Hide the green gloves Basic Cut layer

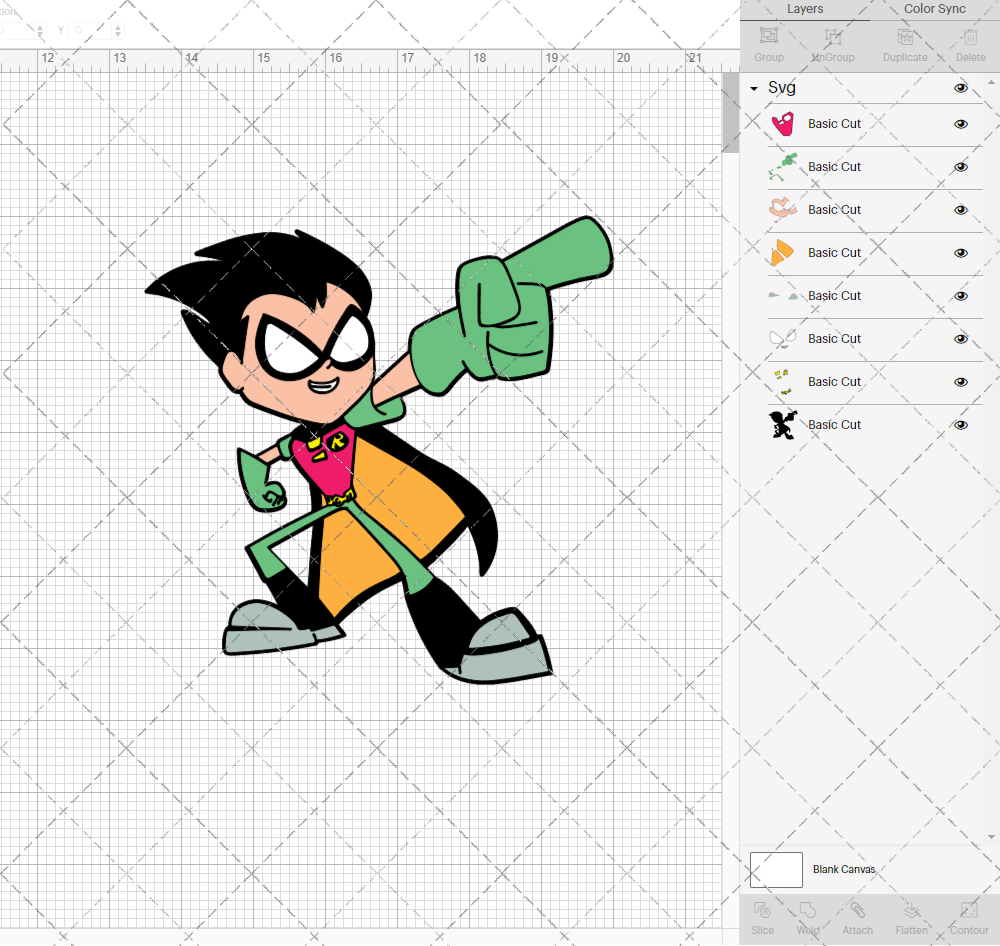960,167
